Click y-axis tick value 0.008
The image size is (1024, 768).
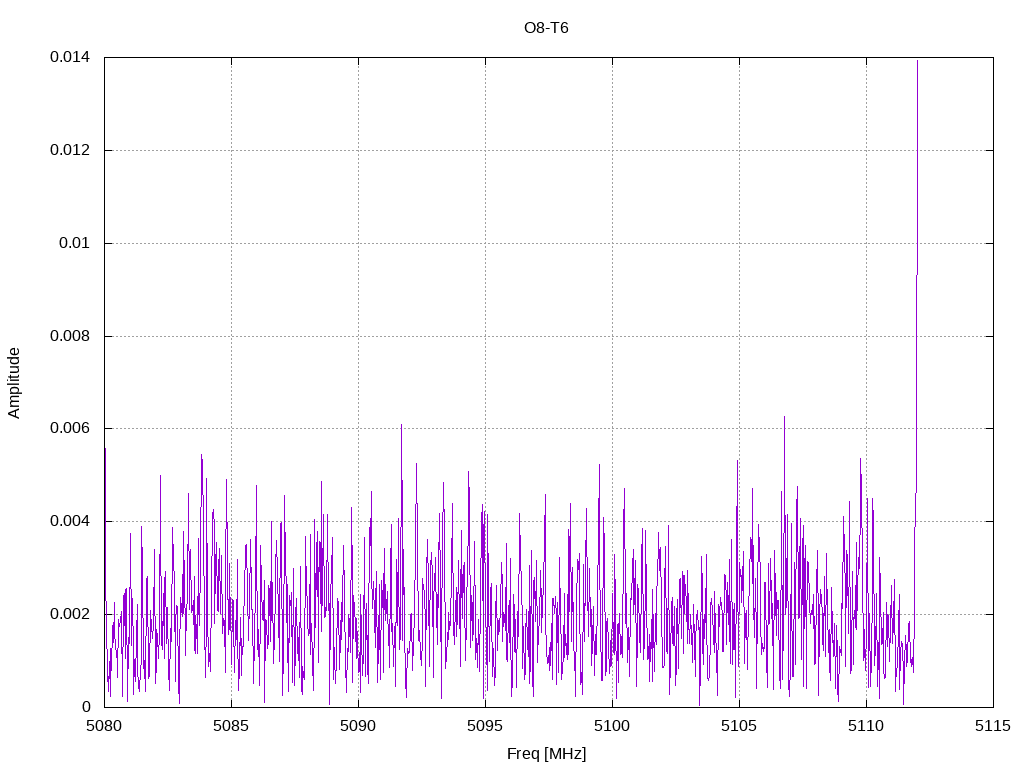coord(70,336)
